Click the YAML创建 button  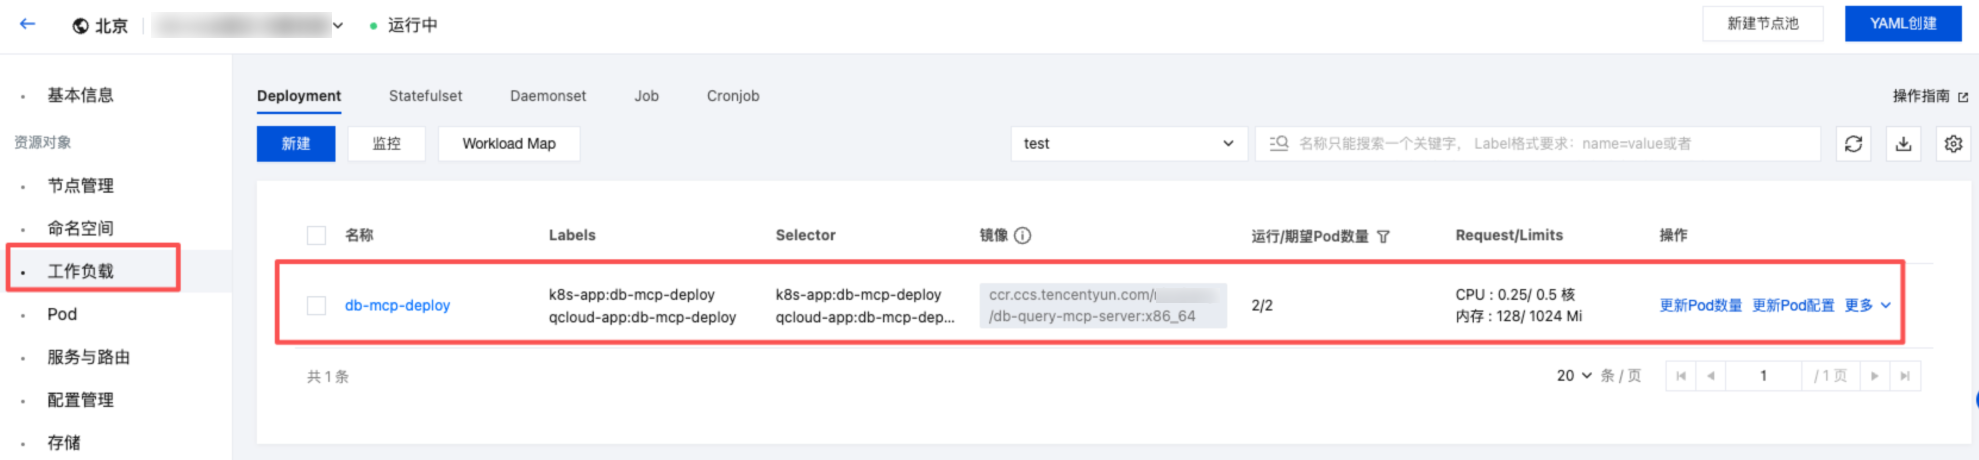point(1902,24)
